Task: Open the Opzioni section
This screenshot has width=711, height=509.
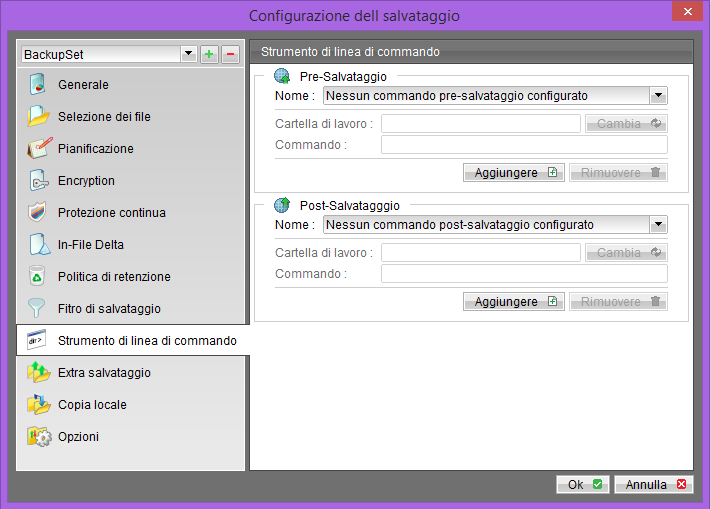Action: [131, 436]
